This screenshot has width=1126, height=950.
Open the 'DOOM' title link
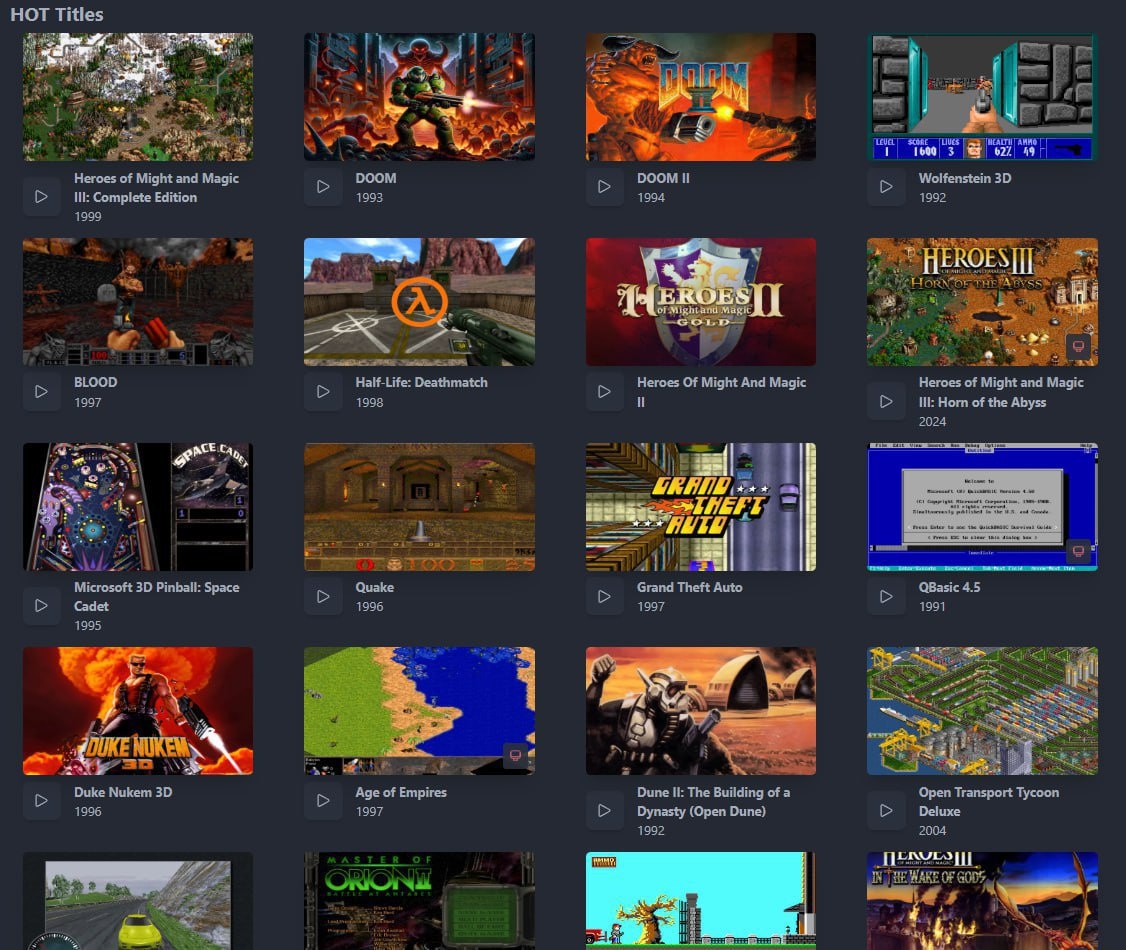[376, 178]
